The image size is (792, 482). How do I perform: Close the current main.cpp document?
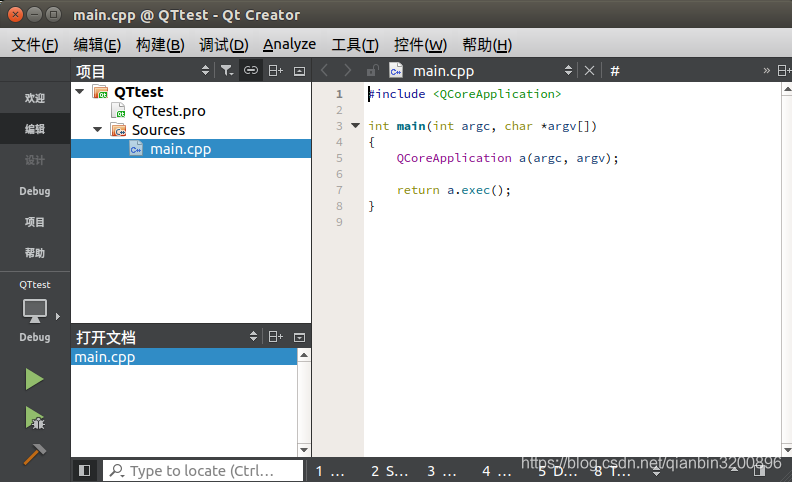[589, 71]
